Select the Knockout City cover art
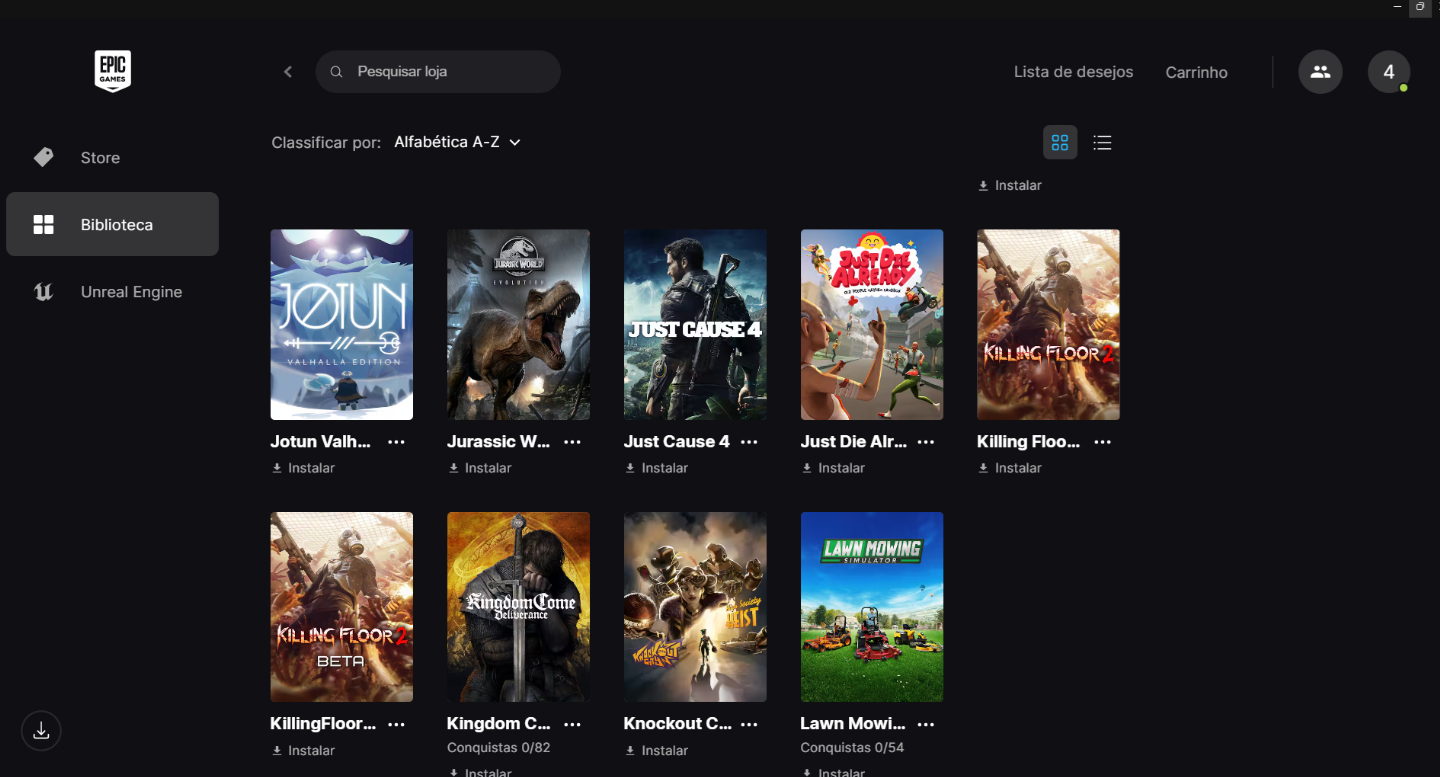This screenshot has height=777, width=1440. (x=695, y=607)
